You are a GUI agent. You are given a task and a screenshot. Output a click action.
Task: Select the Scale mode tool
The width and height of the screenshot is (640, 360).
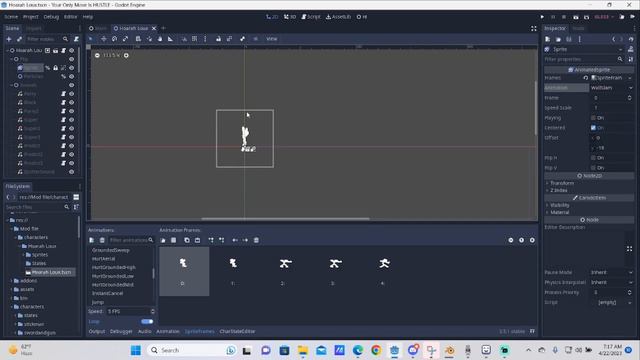coord(125,39)
